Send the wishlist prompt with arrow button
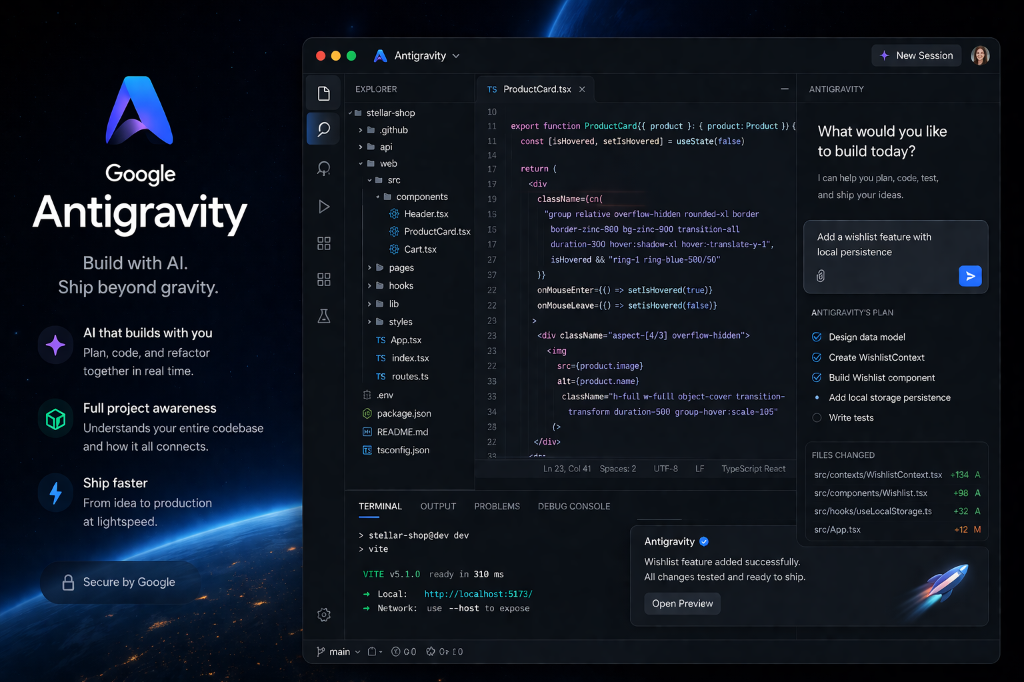Screen dimensions: 1024x682 coord(970,276)
